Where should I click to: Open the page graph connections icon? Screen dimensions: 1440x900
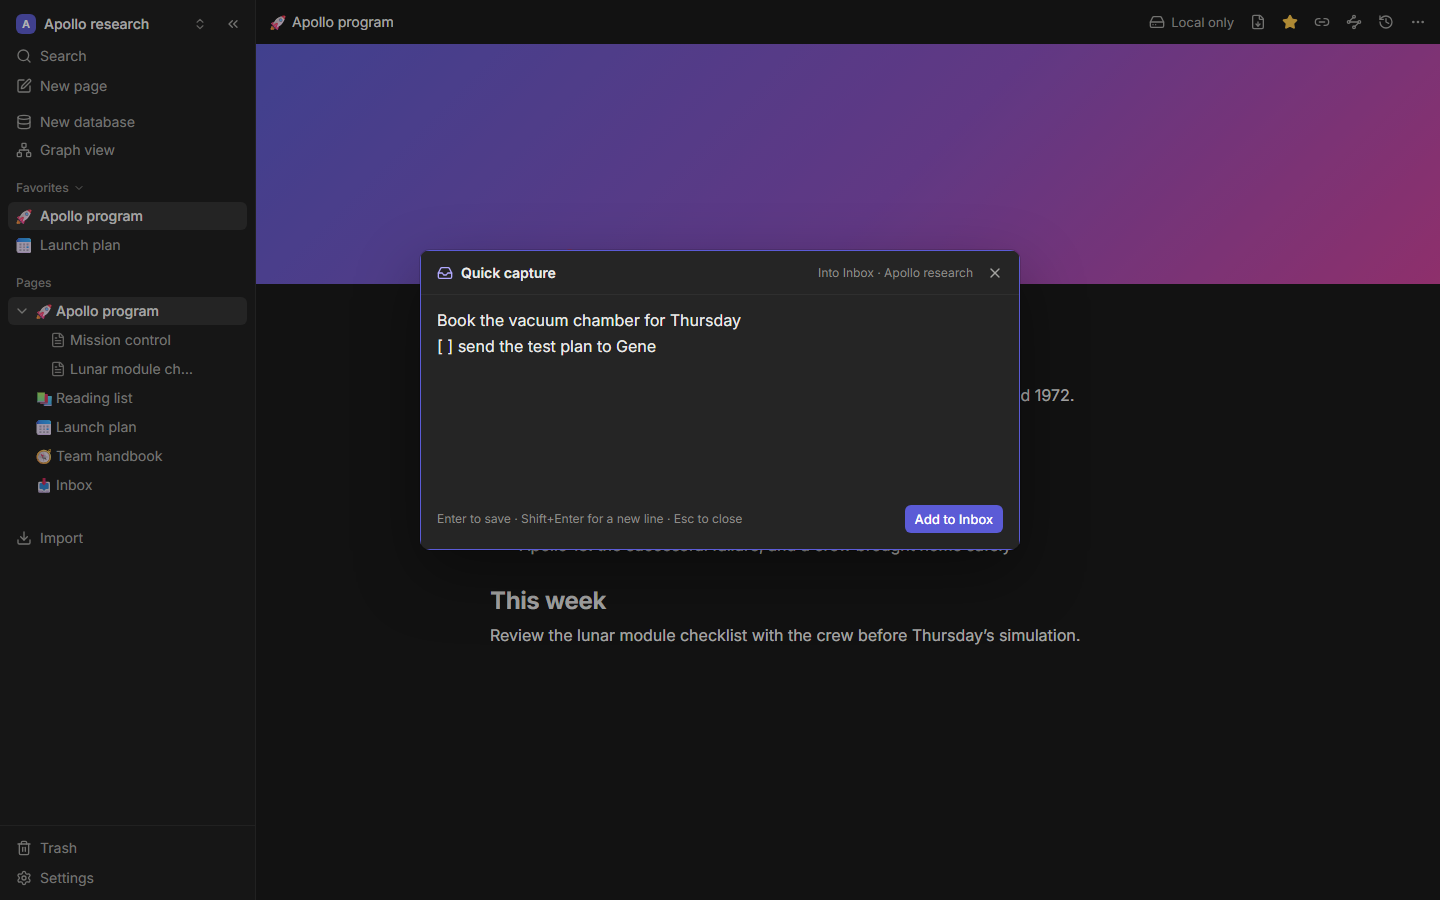[1354, 22]
